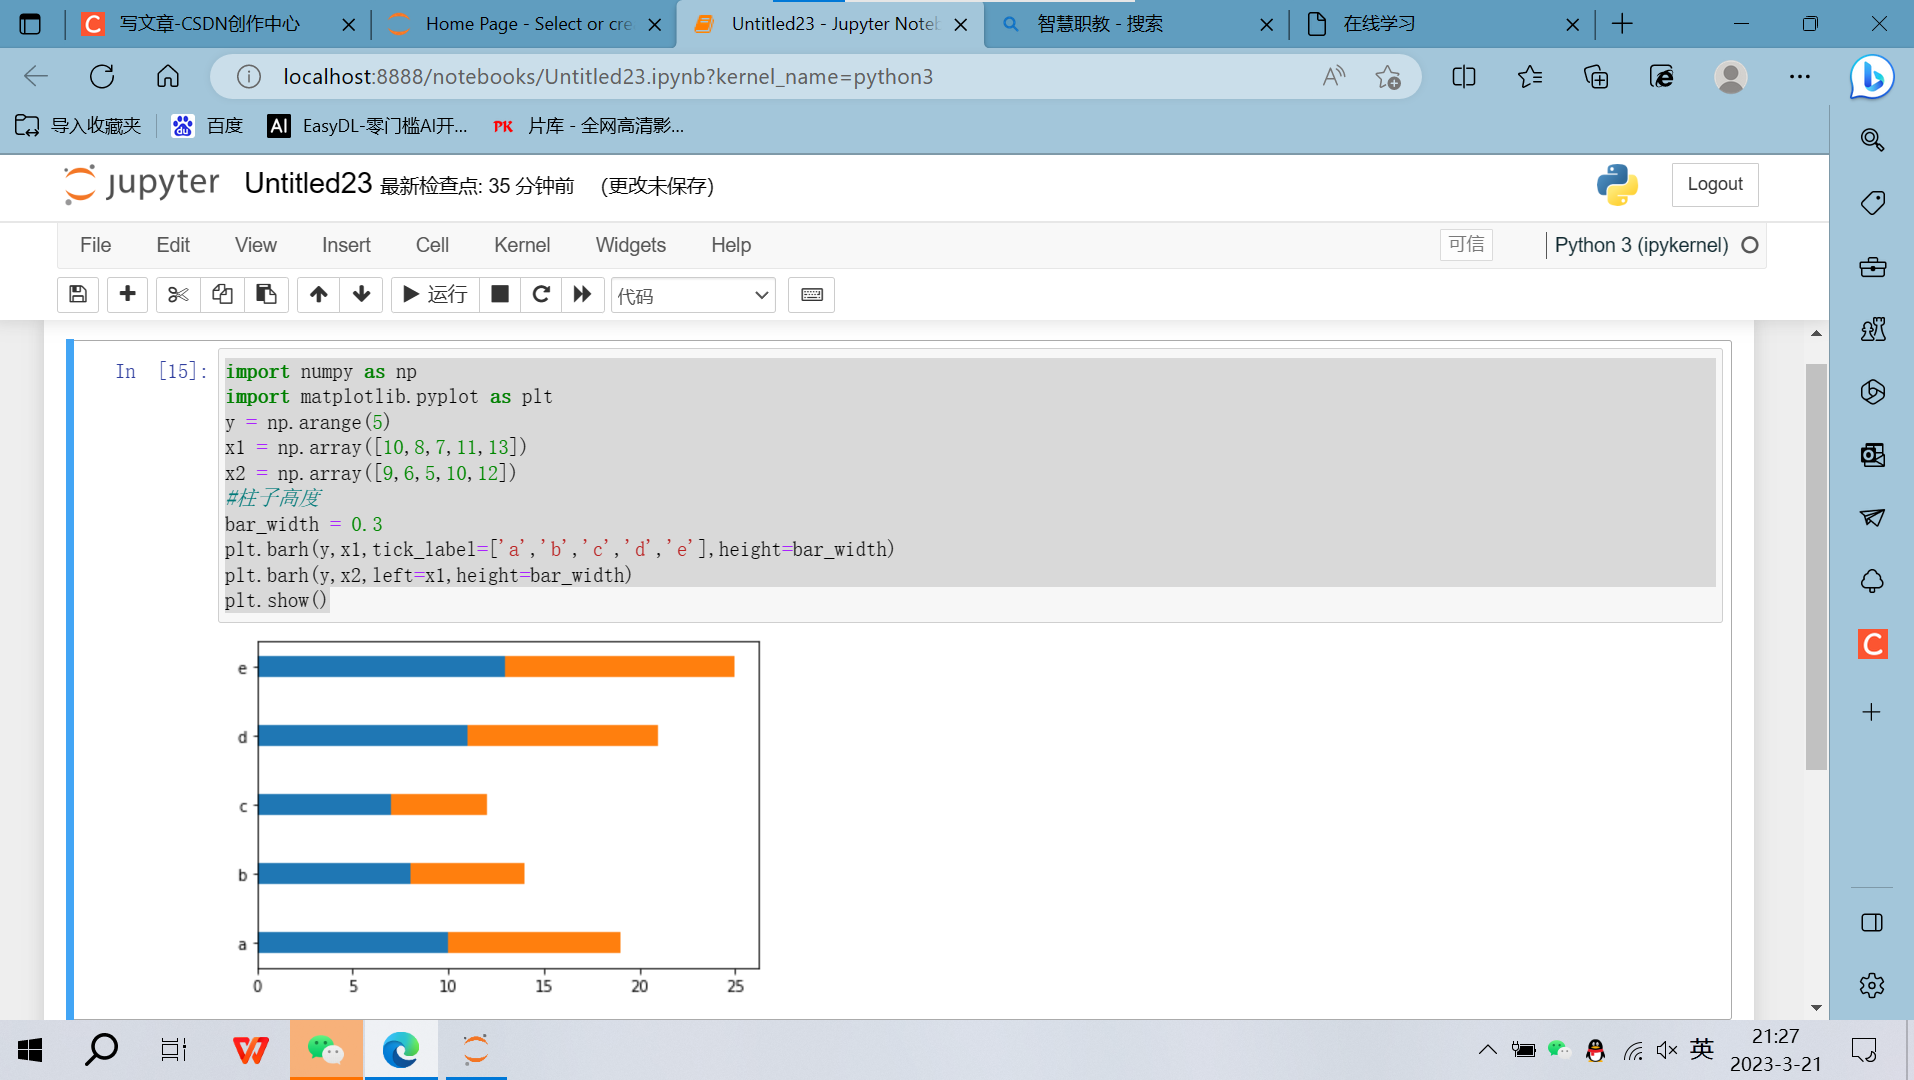This screenshot has width=1914, height=1080.
Task: Open the Cell menu
Action: [431, 244]
